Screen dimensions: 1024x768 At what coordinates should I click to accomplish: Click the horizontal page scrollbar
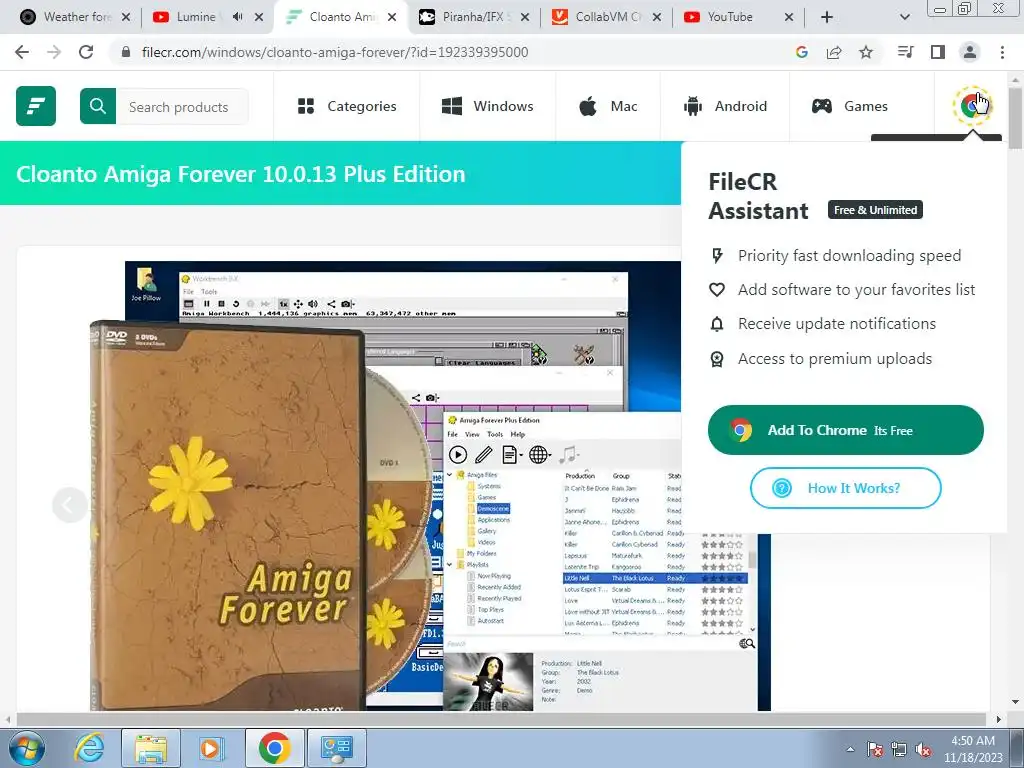point(500,719)
